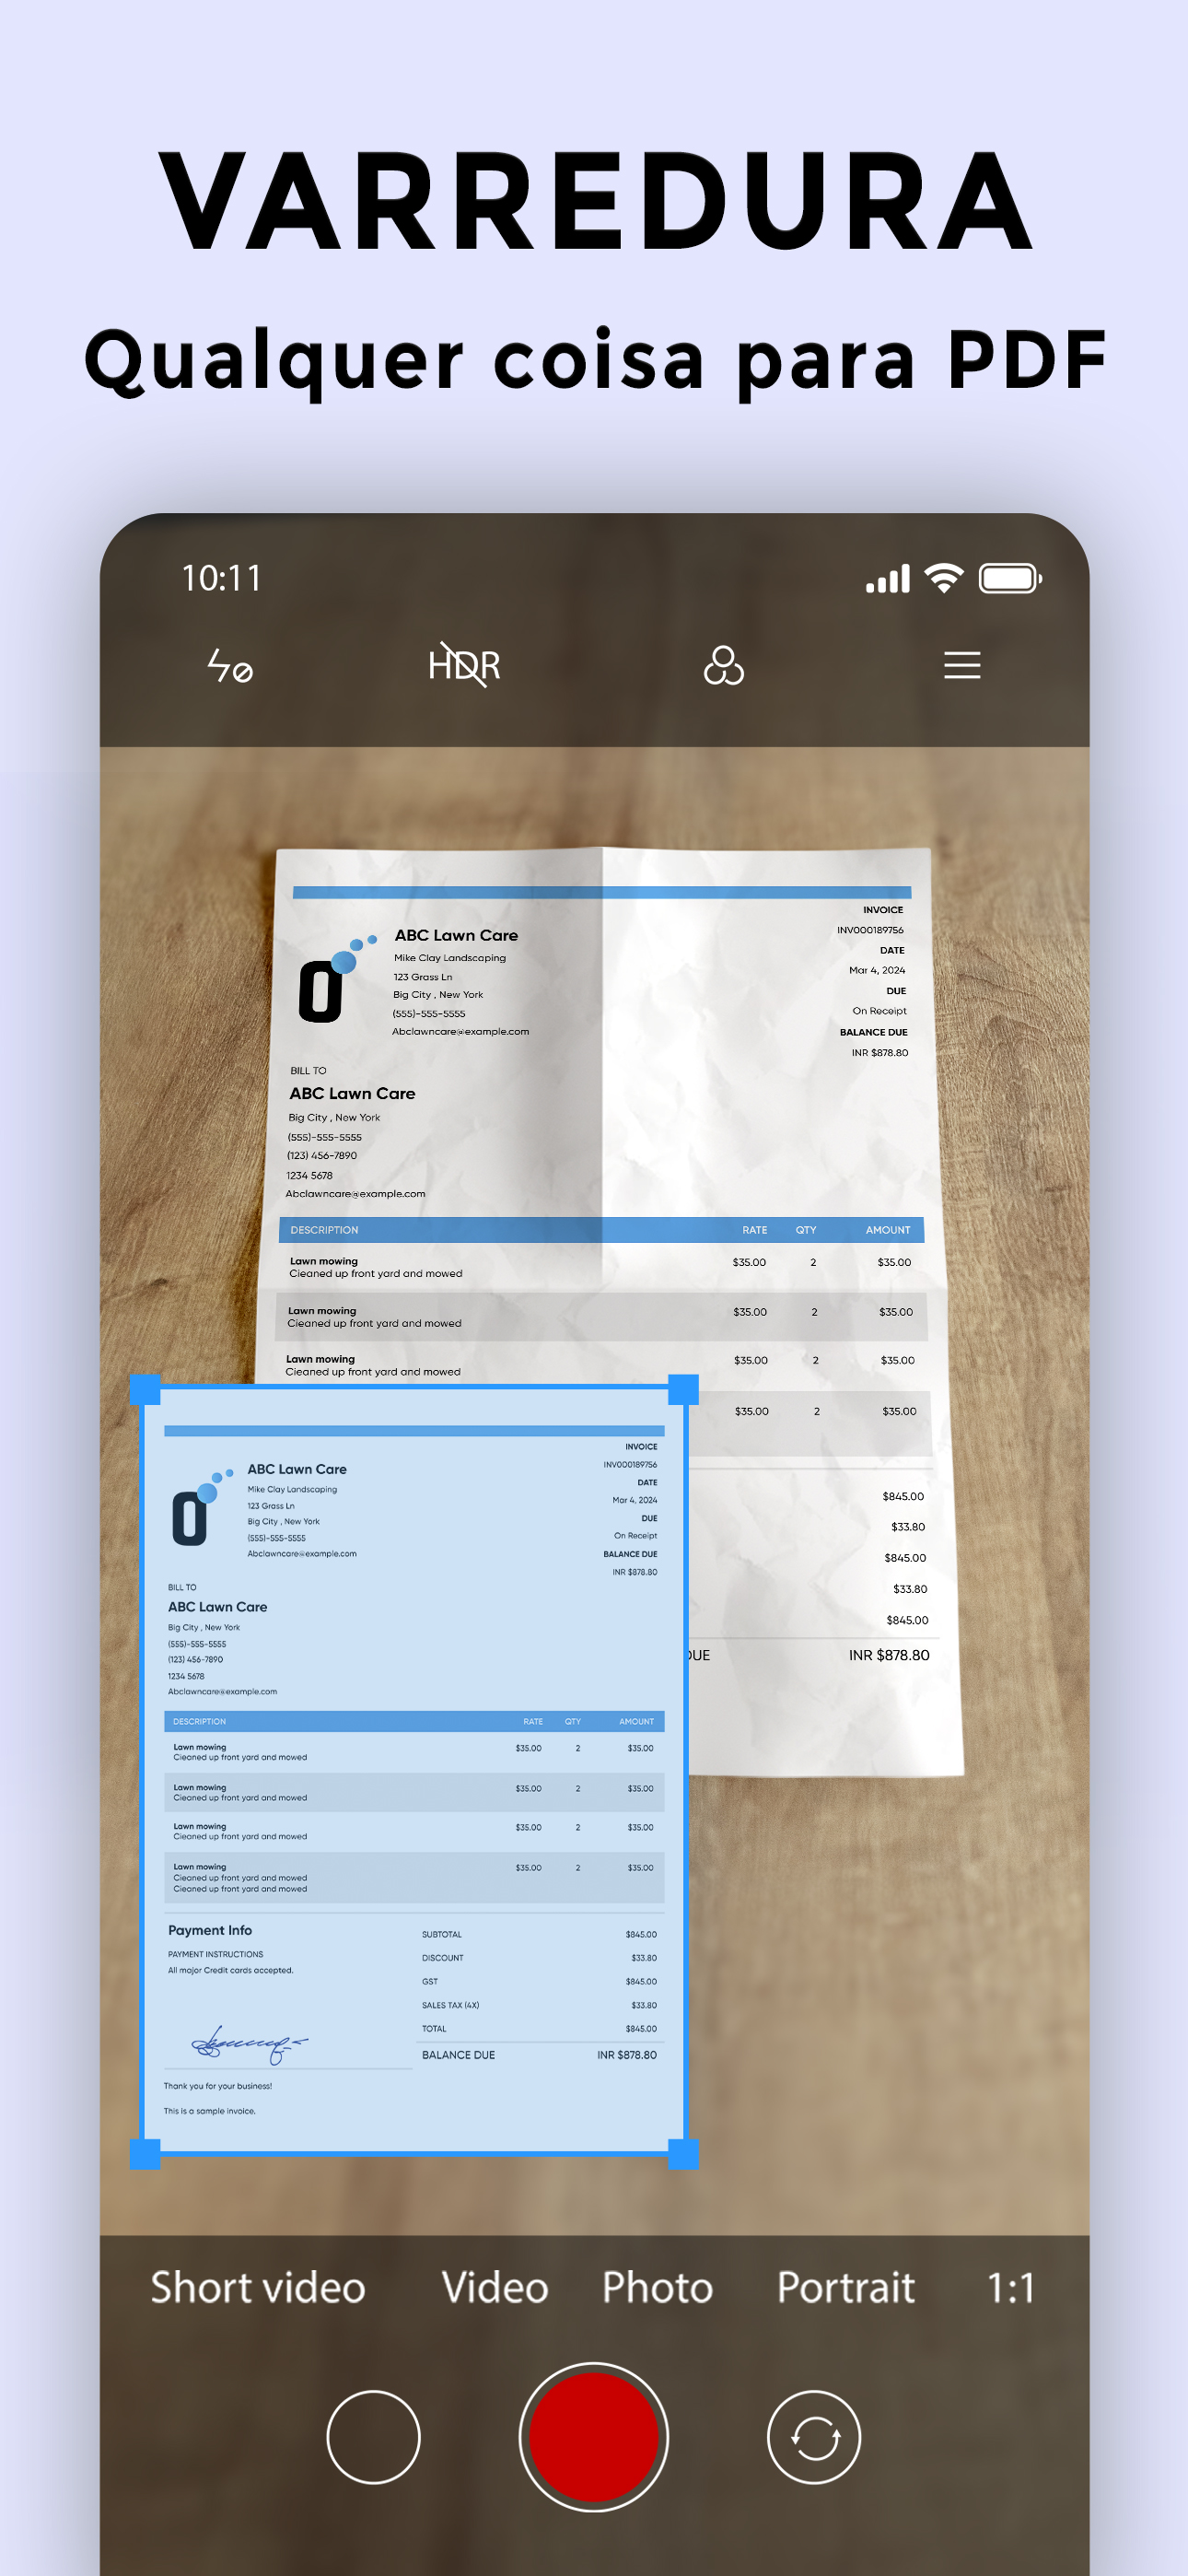Click 'Payment Info' heading on scanned invoice
The image size is (1188, 2576).
point(210,1930)
